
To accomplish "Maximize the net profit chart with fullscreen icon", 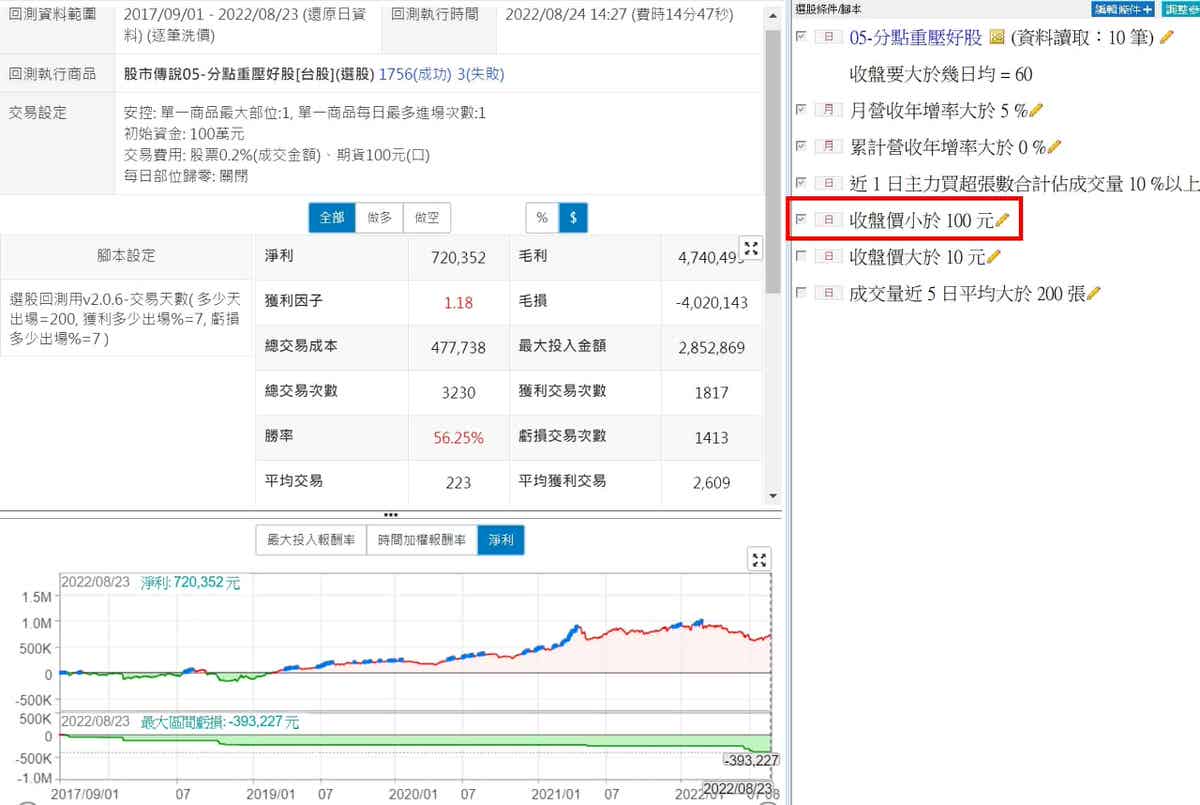I will click(x=760, y=560).
